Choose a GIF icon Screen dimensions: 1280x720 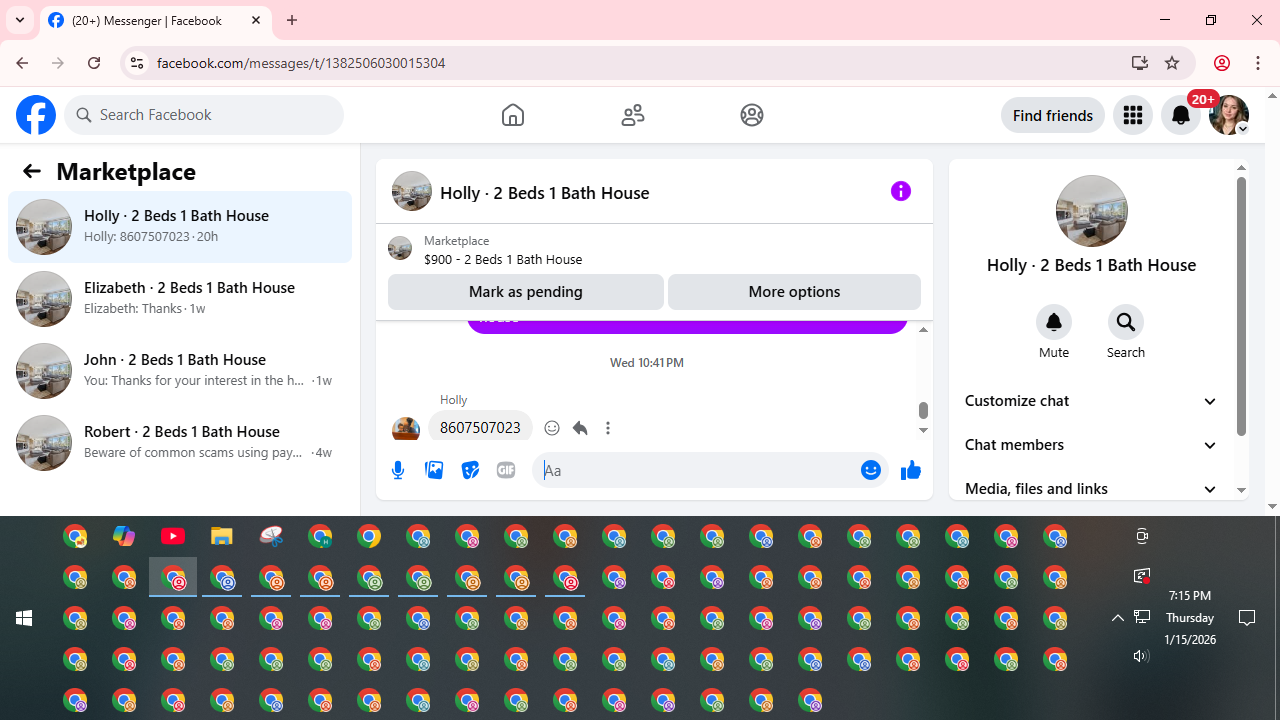[506, 470]
